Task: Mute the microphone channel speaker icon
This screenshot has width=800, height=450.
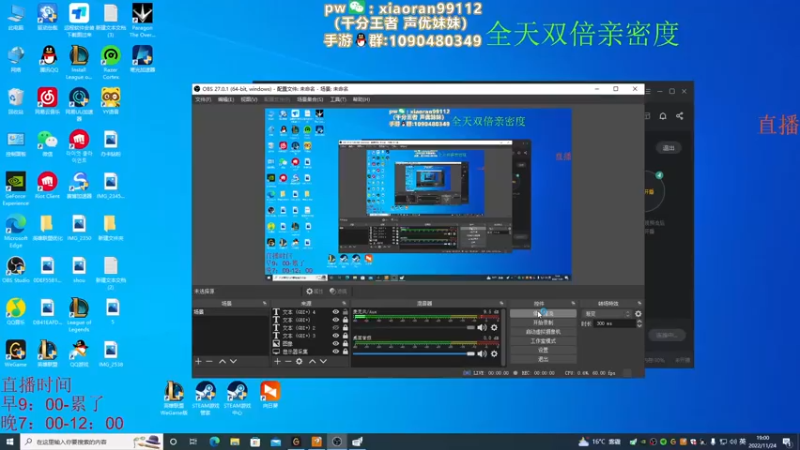Action: pyautogui.click(x=482, y=328)
